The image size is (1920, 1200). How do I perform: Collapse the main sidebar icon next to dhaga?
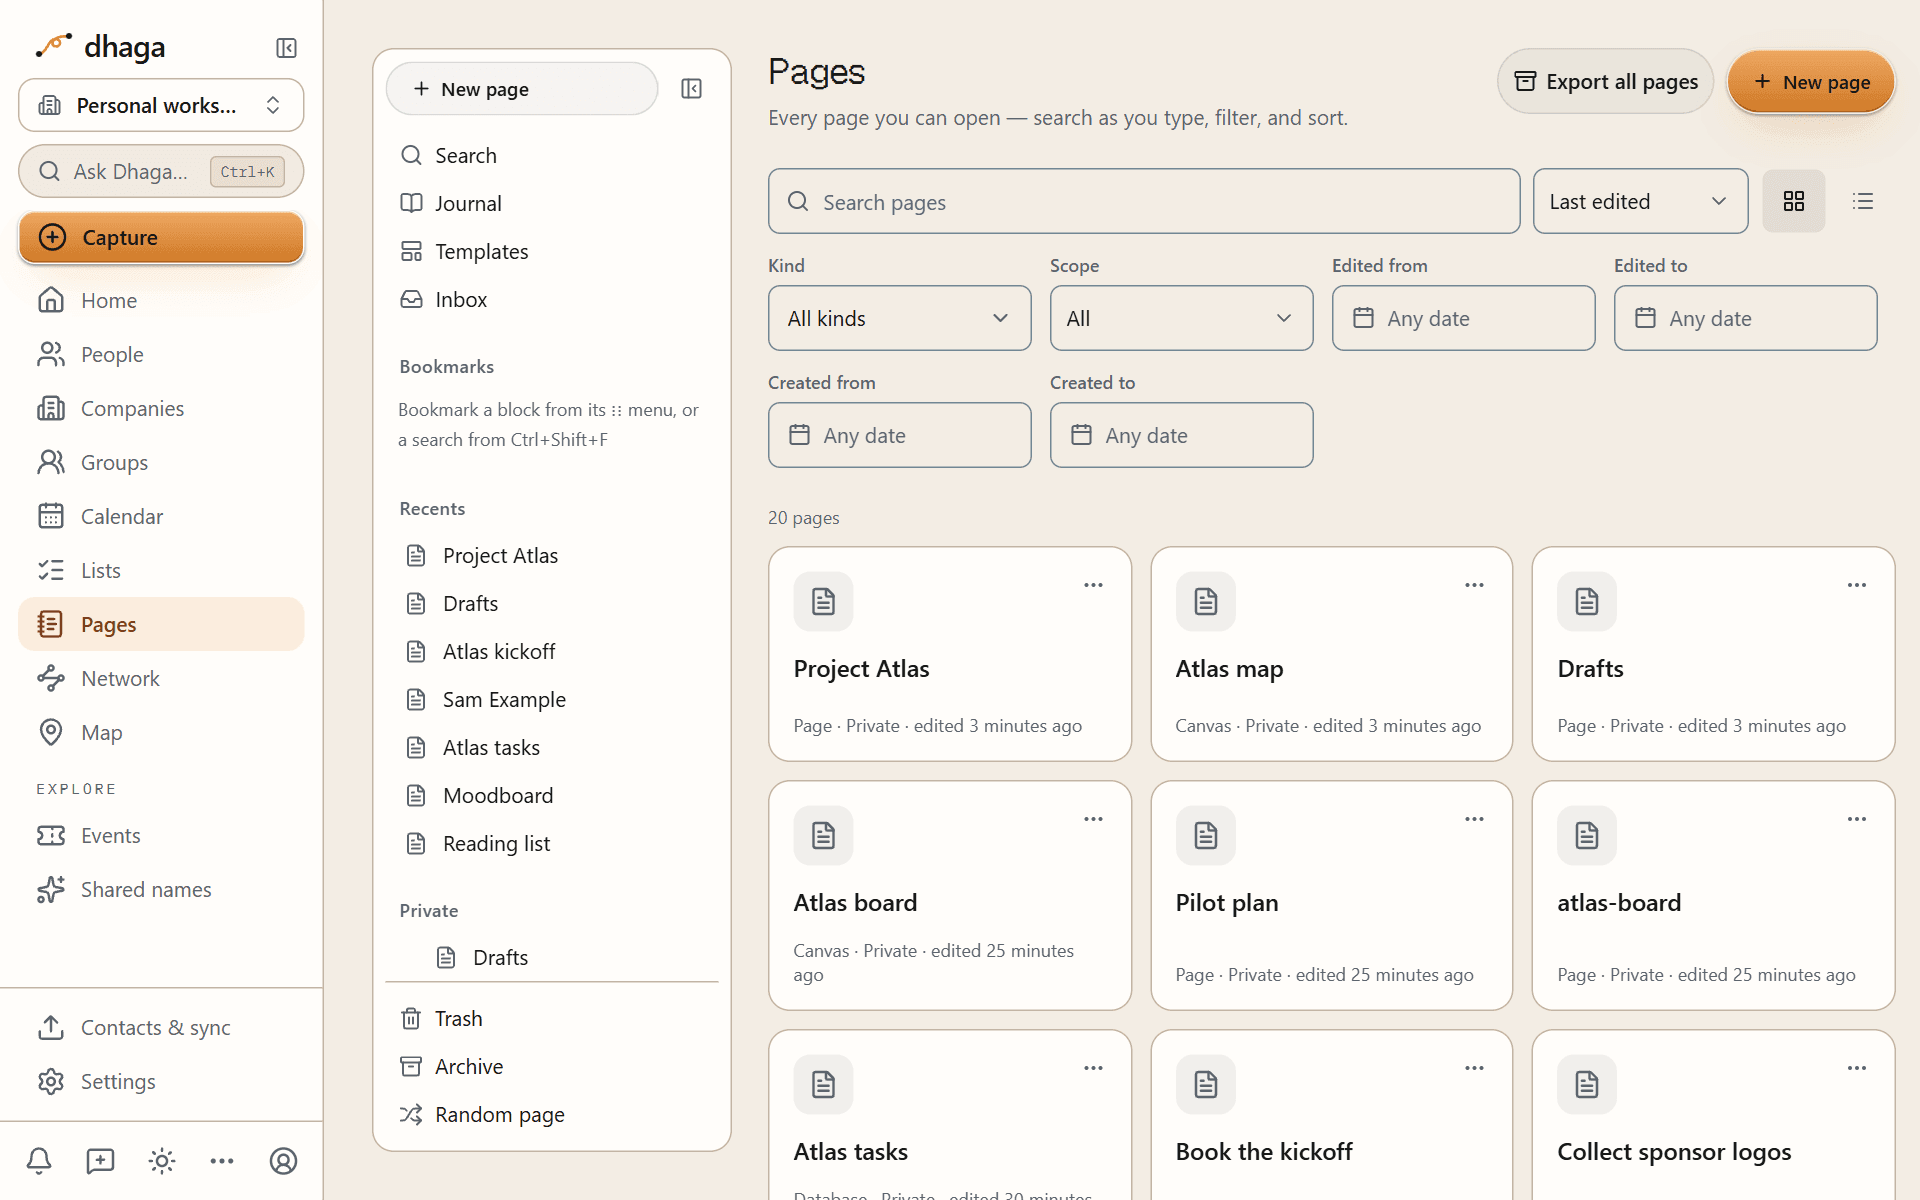286,48
